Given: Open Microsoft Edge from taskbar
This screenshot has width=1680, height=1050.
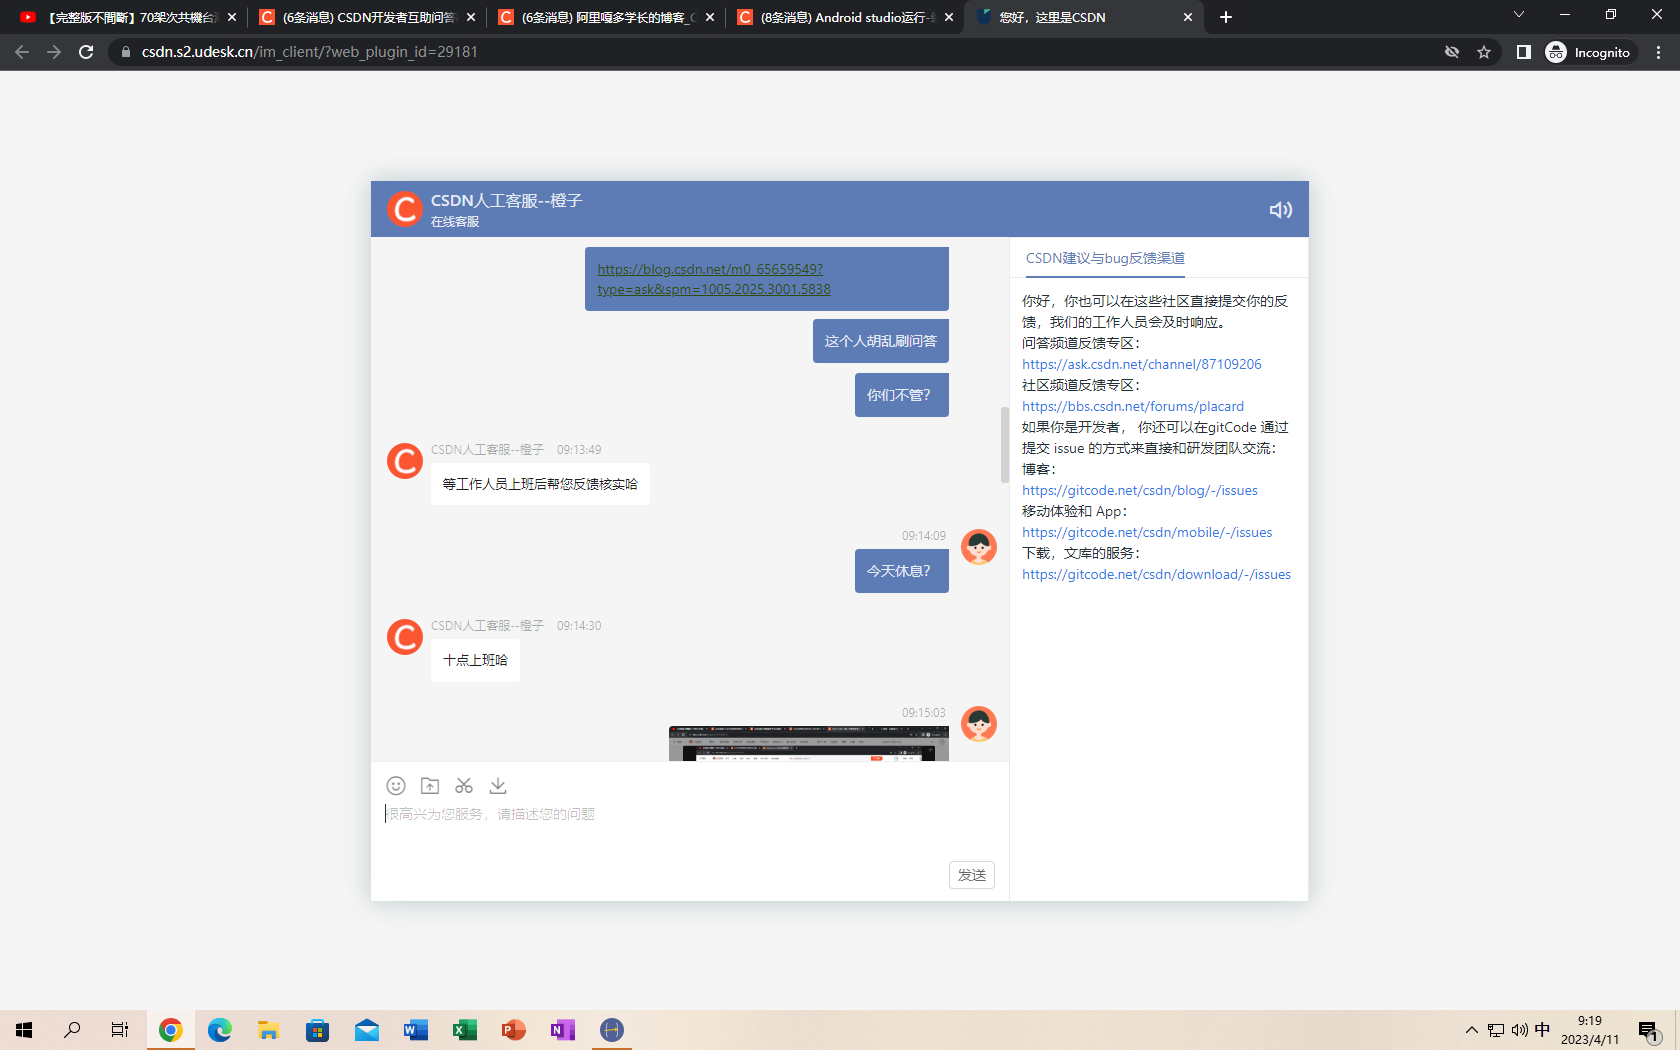Looking at the screenshot, I should 220,1030.
